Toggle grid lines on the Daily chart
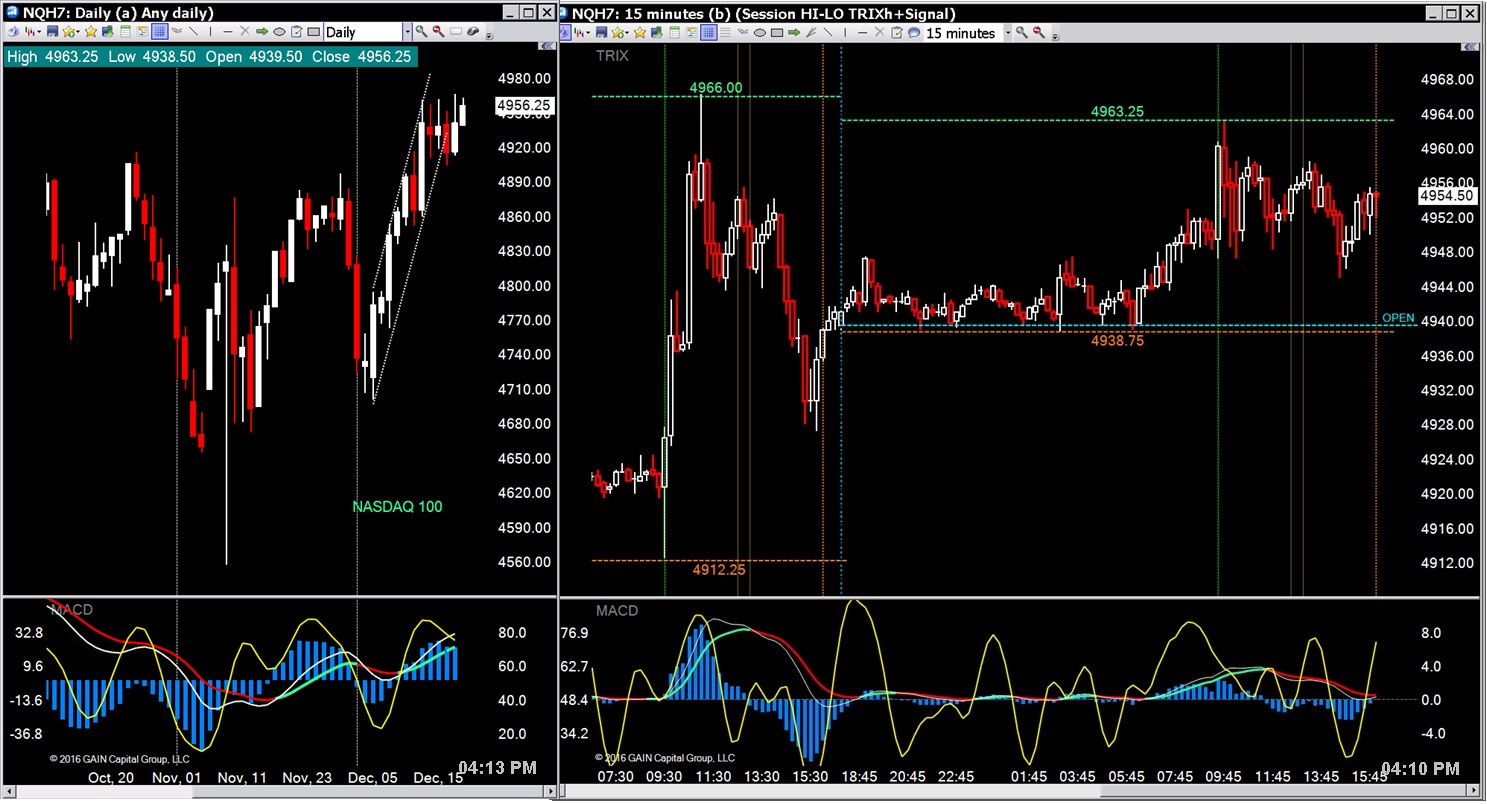Image resolution: width=1487 pixels, height=804 pixels. click(x=159, y=32)
